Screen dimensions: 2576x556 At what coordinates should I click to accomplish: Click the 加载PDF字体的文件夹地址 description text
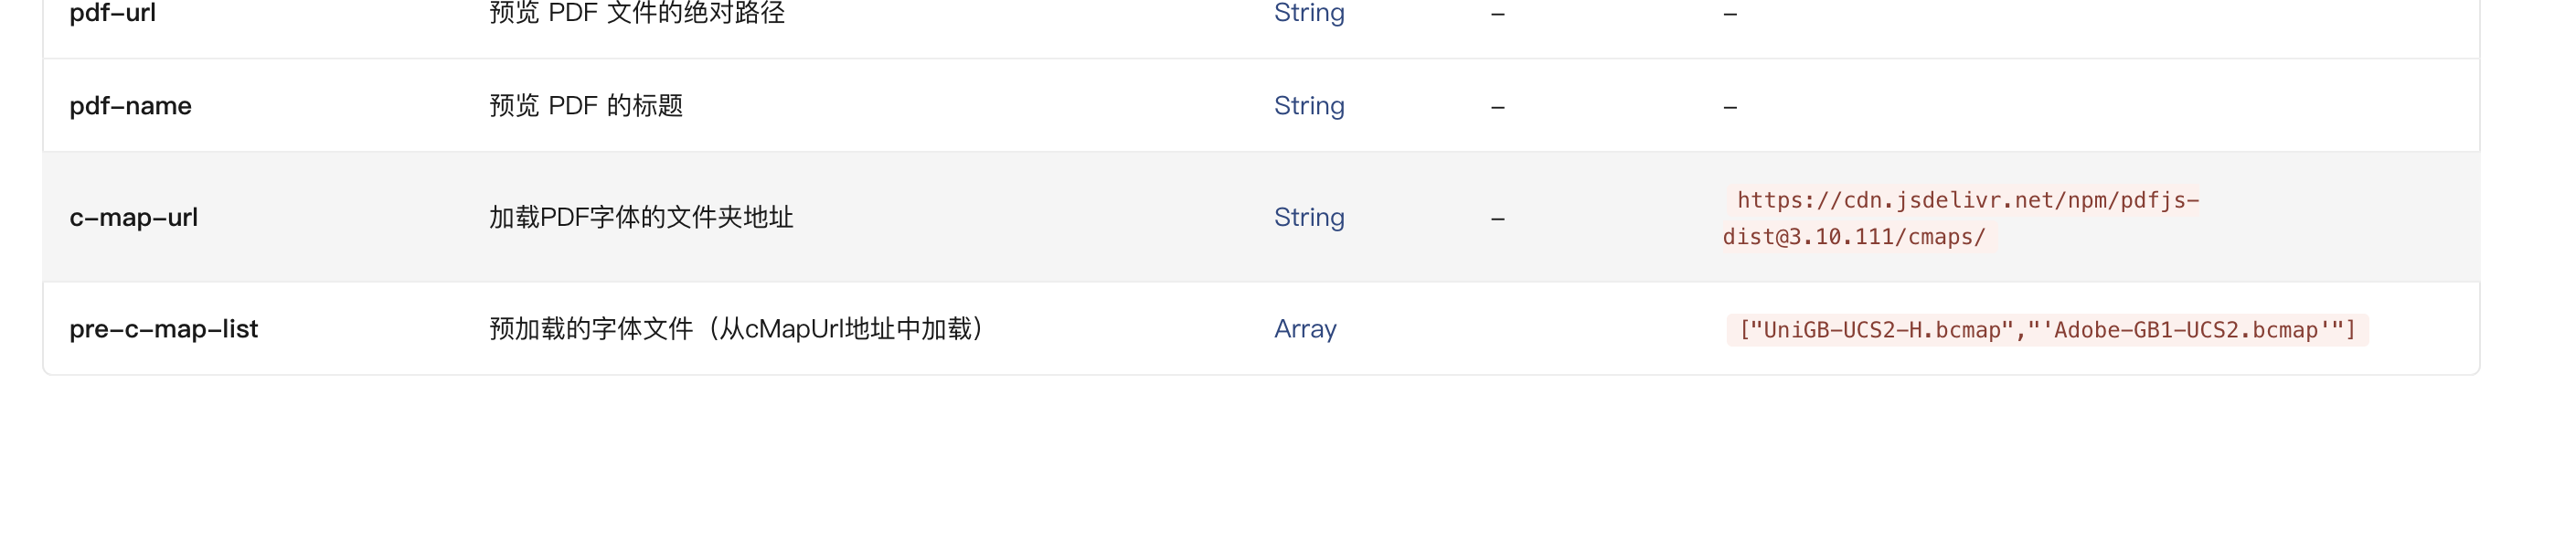640,217
